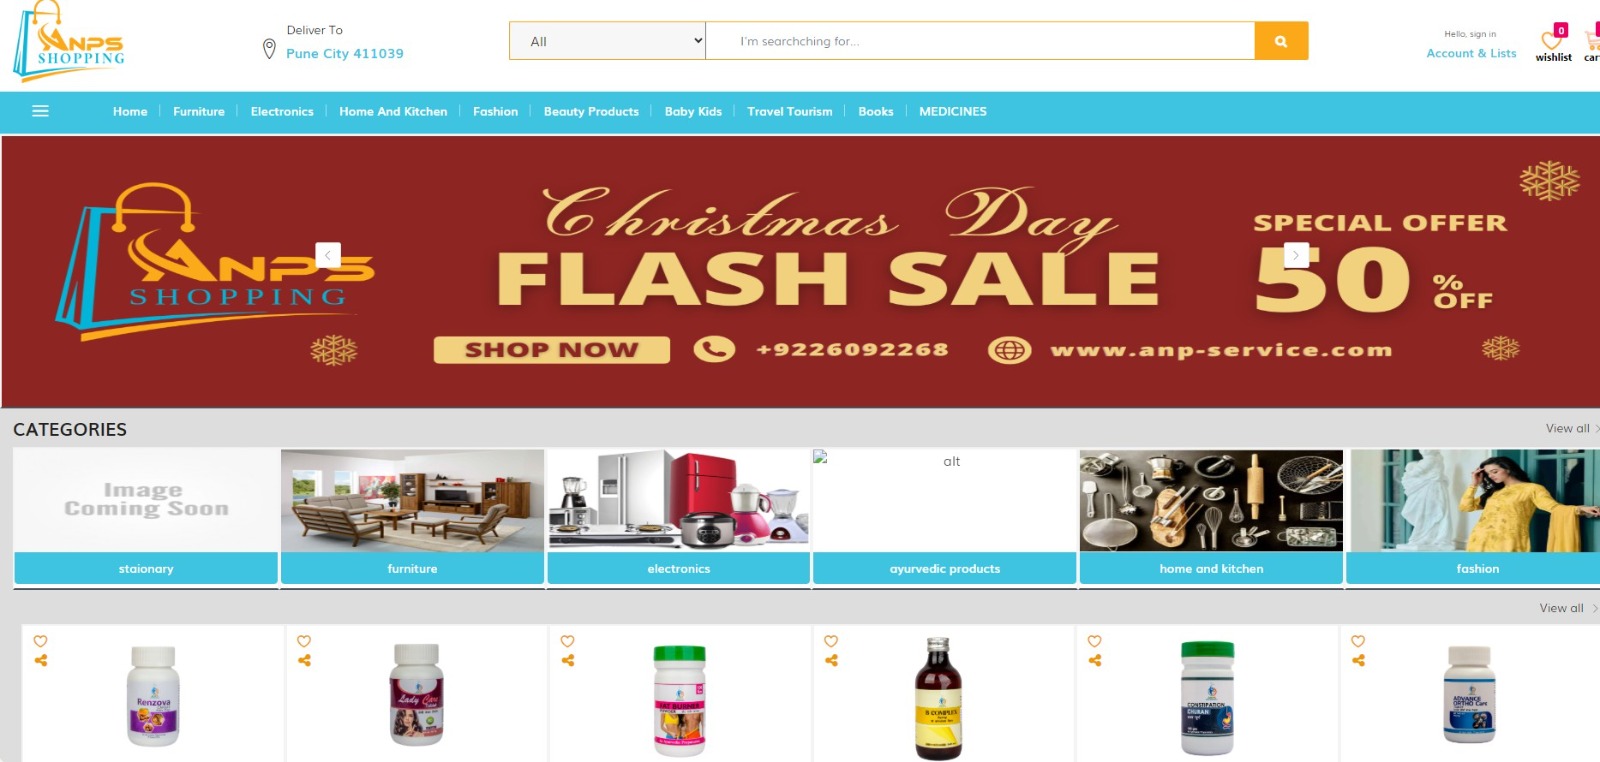
Task: Click View all next to Categories
Action: tap(1568, 428)
